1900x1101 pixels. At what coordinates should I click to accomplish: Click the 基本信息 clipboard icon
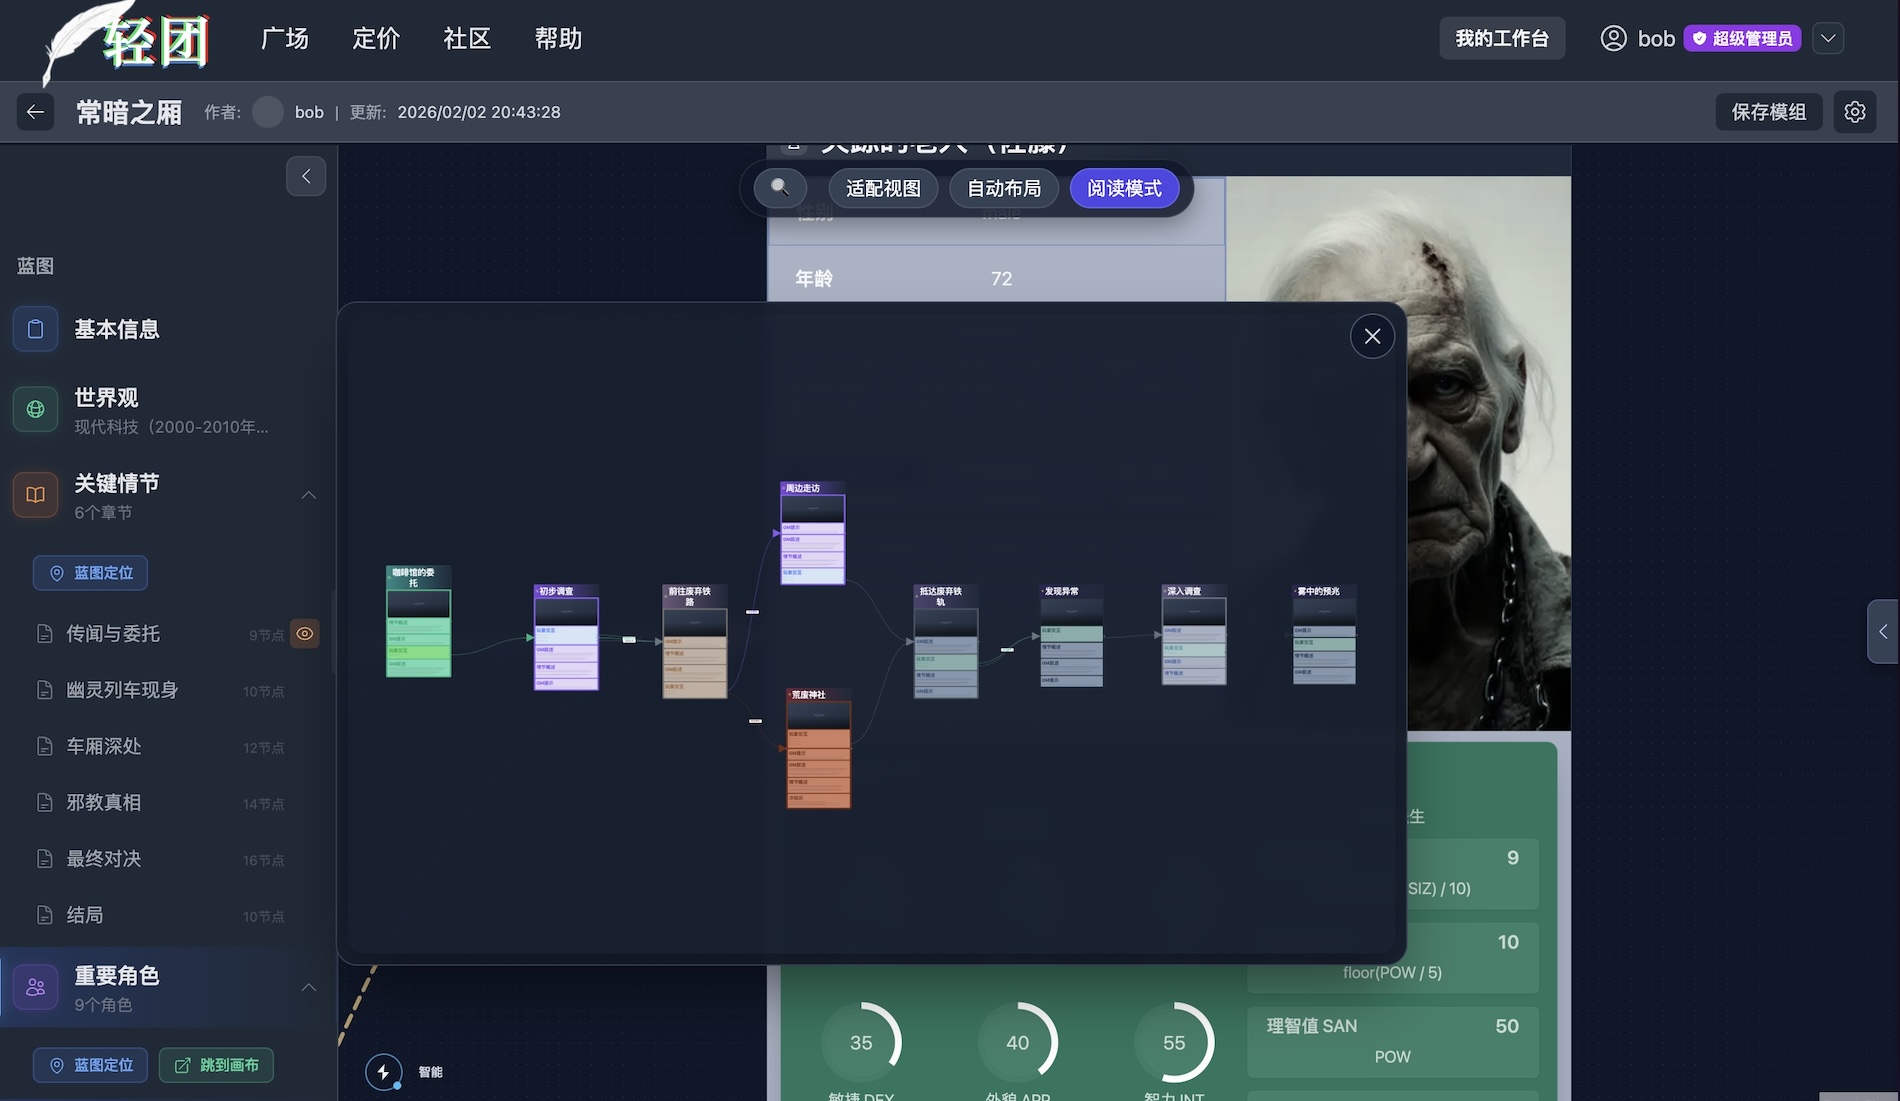point(35,329)
